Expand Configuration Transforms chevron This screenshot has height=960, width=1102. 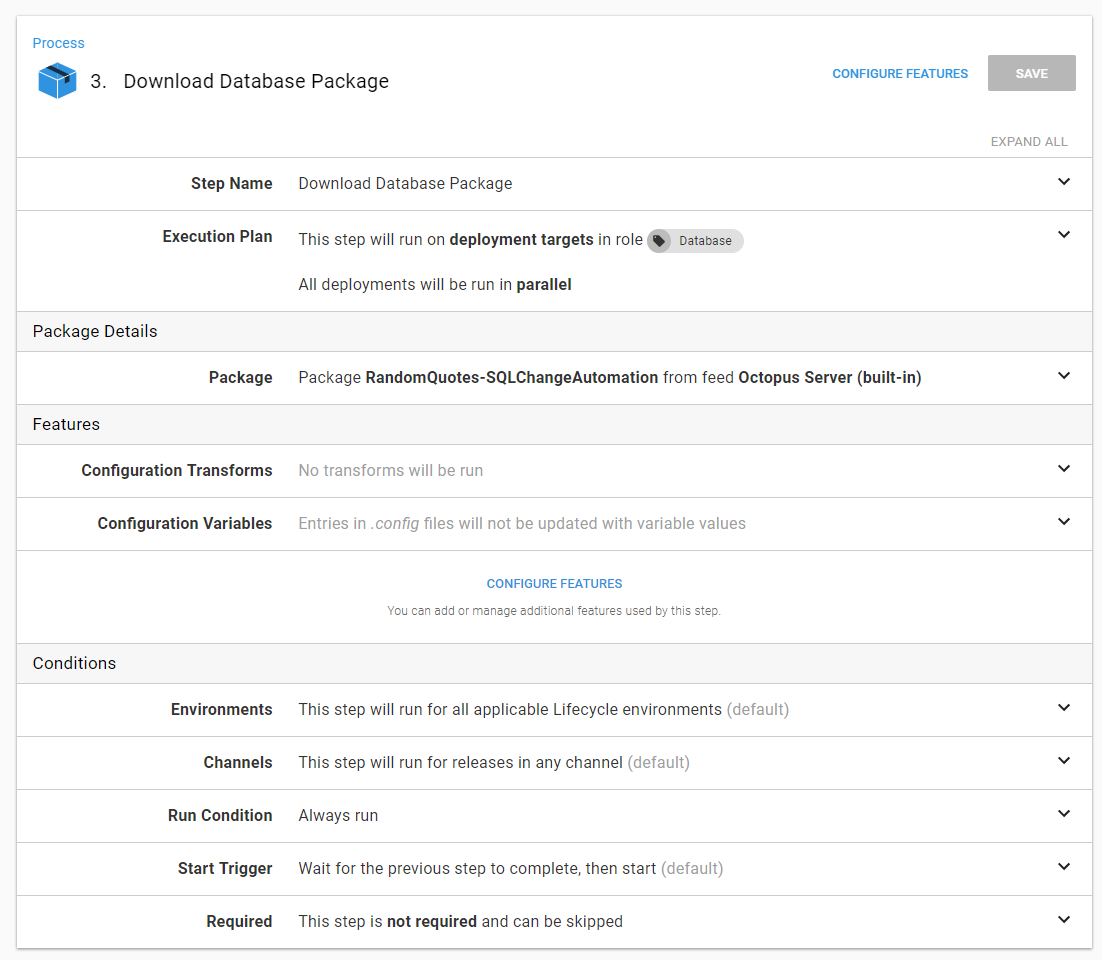[1063, 469]
